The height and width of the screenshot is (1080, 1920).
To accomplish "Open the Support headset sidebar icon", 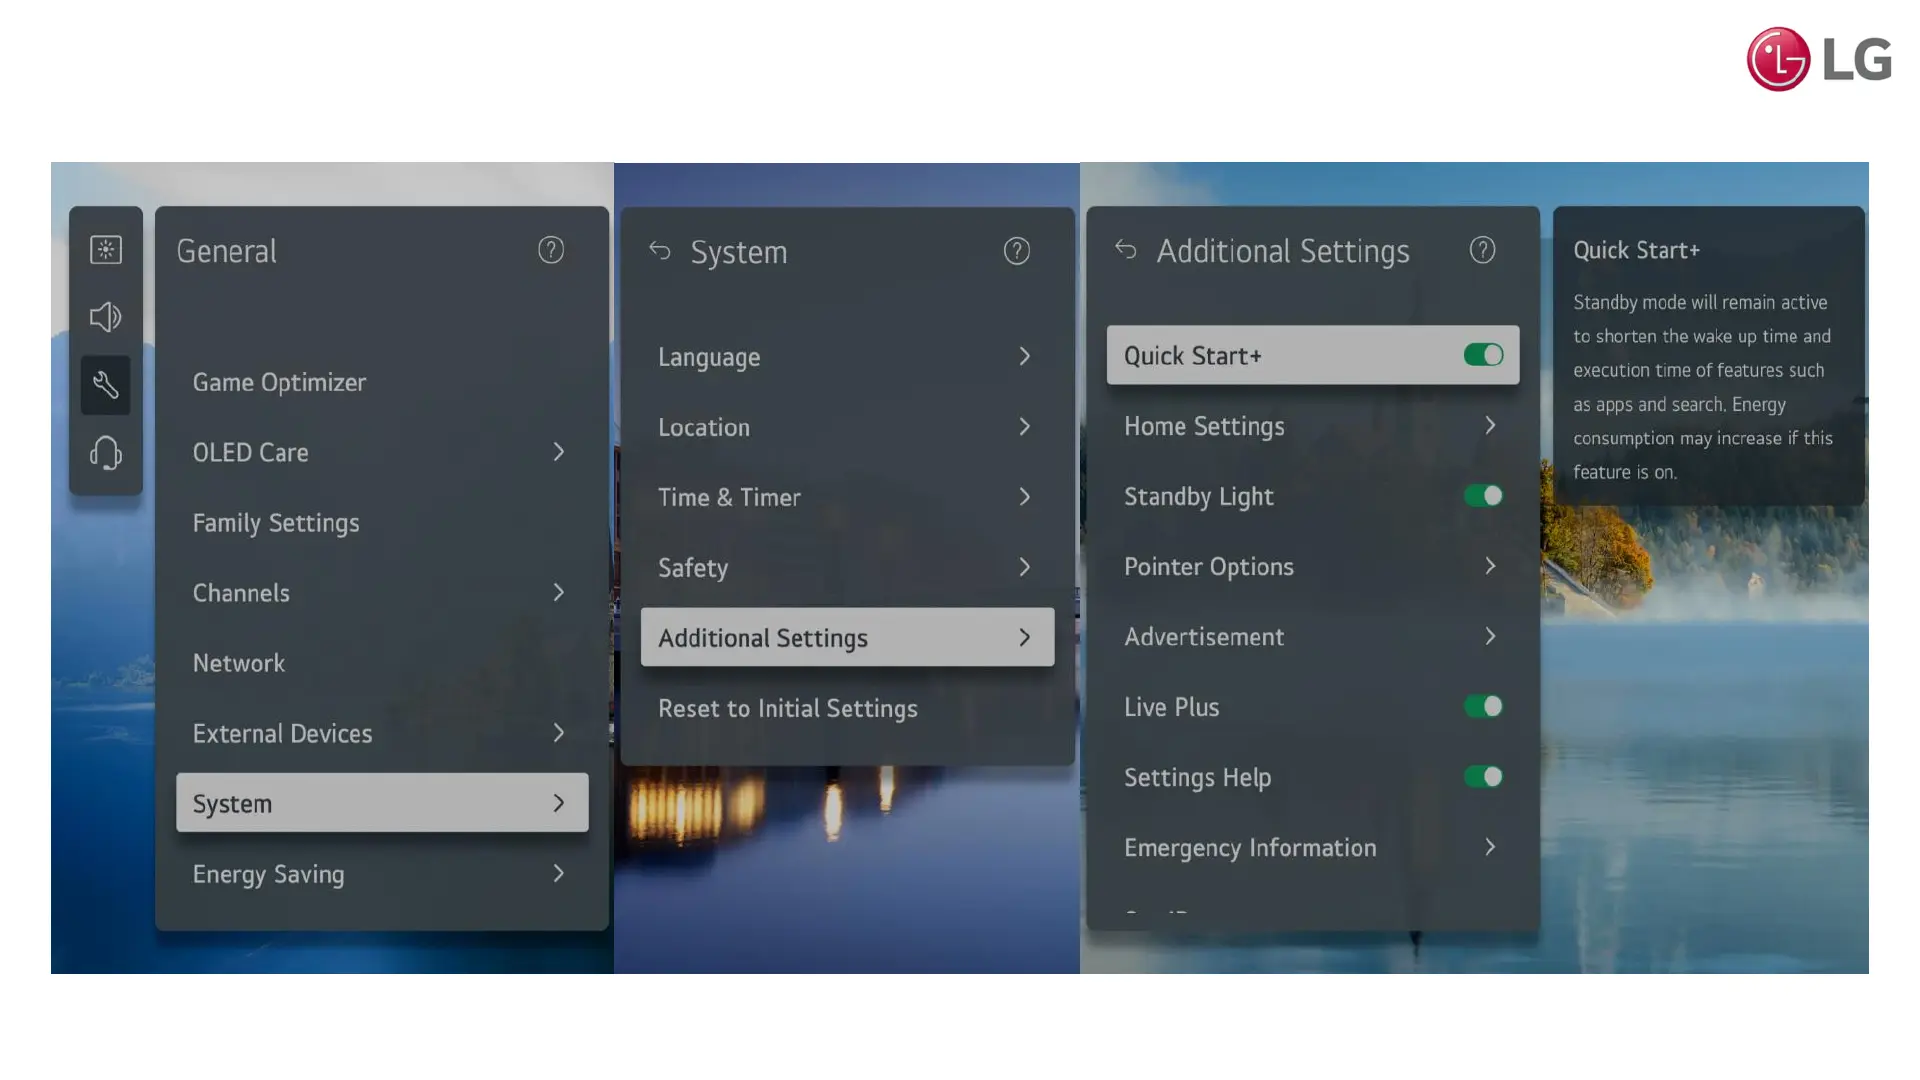I will [106, 453].
